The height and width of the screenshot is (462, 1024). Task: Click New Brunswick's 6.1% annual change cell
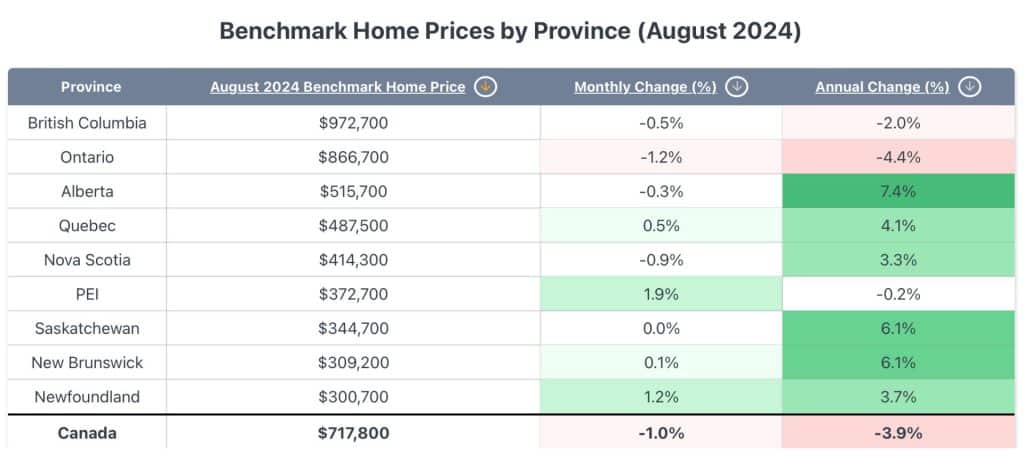[897, 362]
